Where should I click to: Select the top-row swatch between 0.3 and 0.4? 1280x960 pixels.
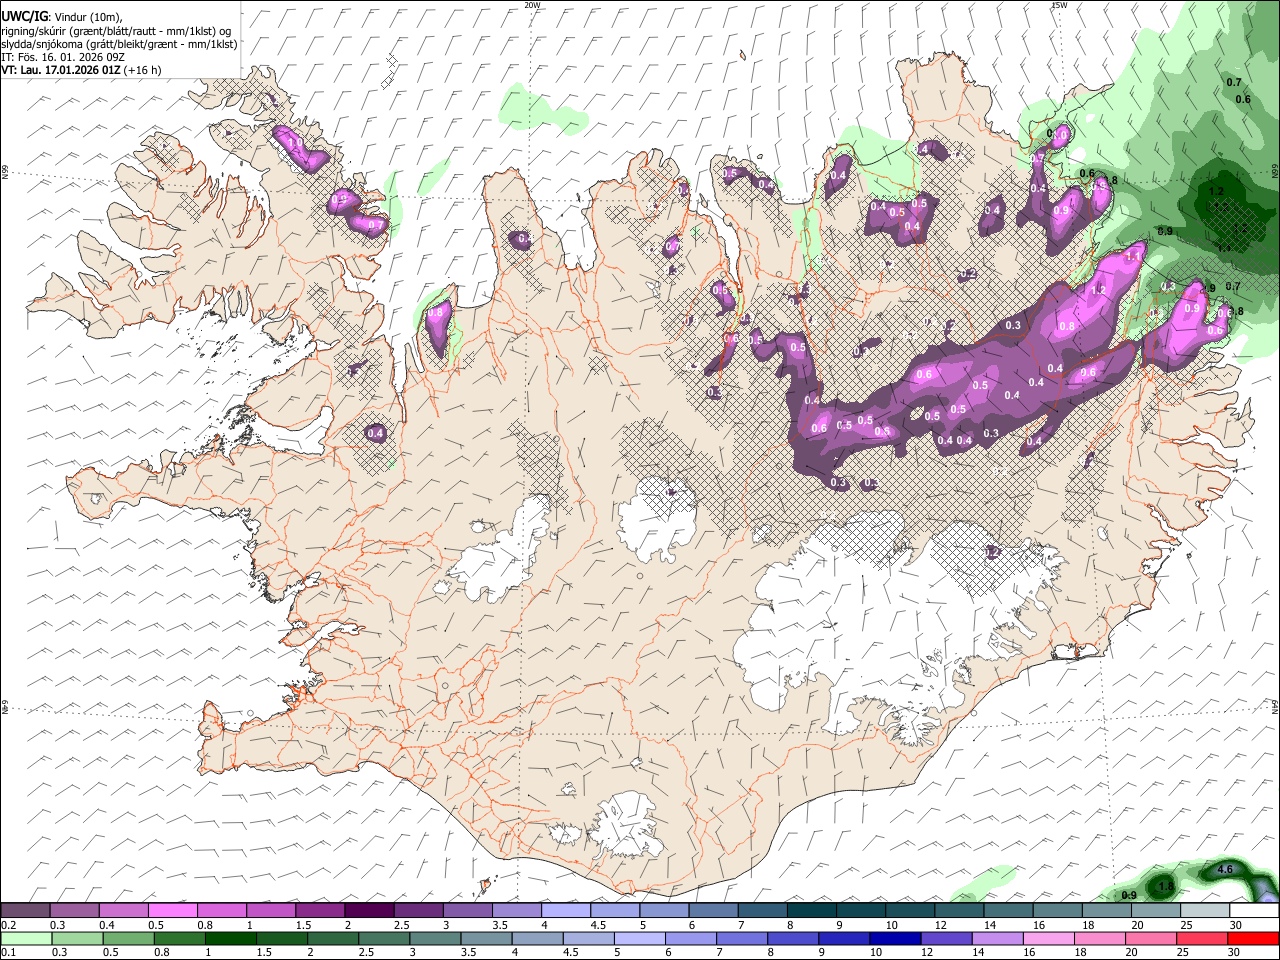tap(74, 910)
